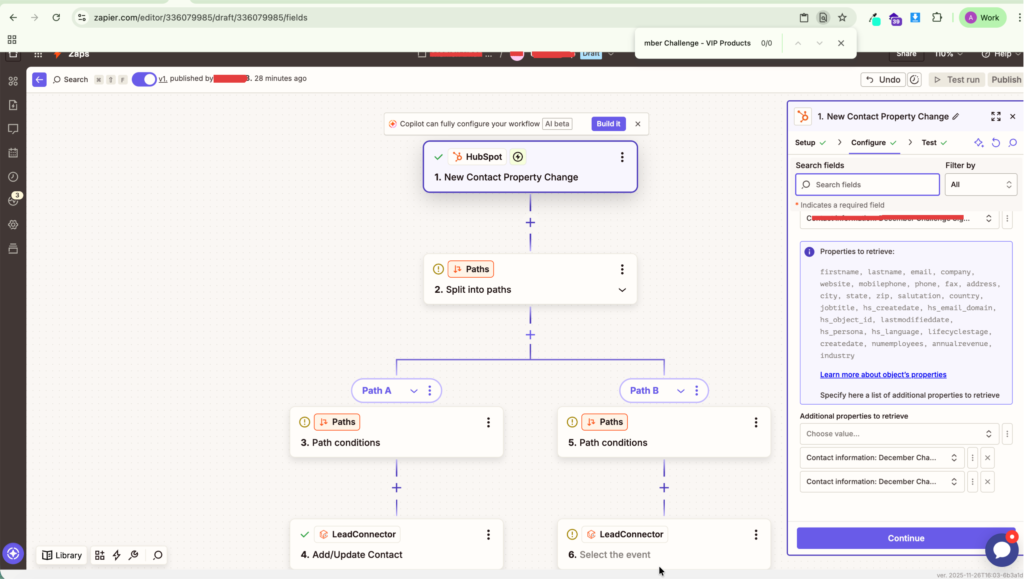Add a step below step 3 Path conditions
Screen dimensions: 1024x579
click(x=396, y=488)
